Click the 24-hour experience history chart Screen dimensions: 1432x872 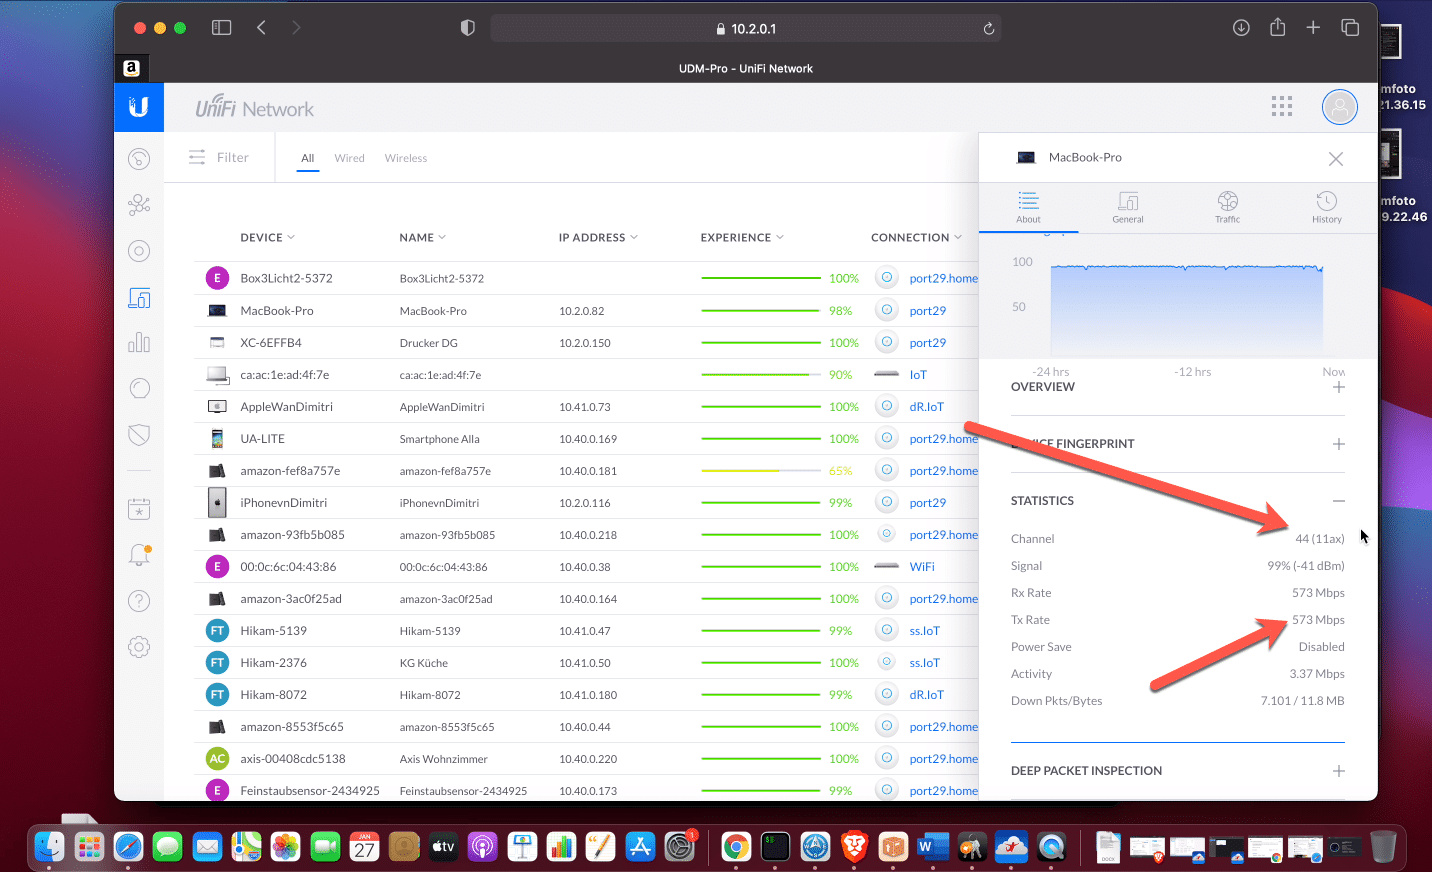point(1187,310)
